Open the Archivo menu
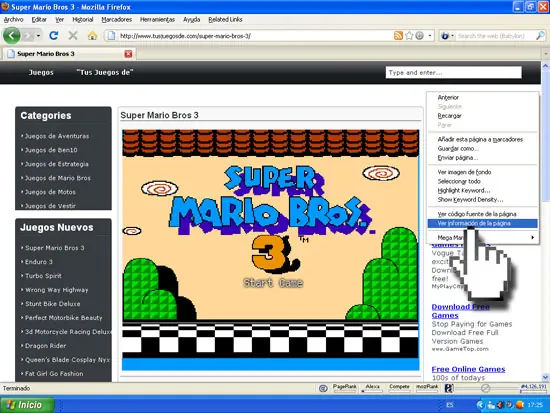Viewport: 550px width, 413px height. pyautogui.click(x=13, y=20)
